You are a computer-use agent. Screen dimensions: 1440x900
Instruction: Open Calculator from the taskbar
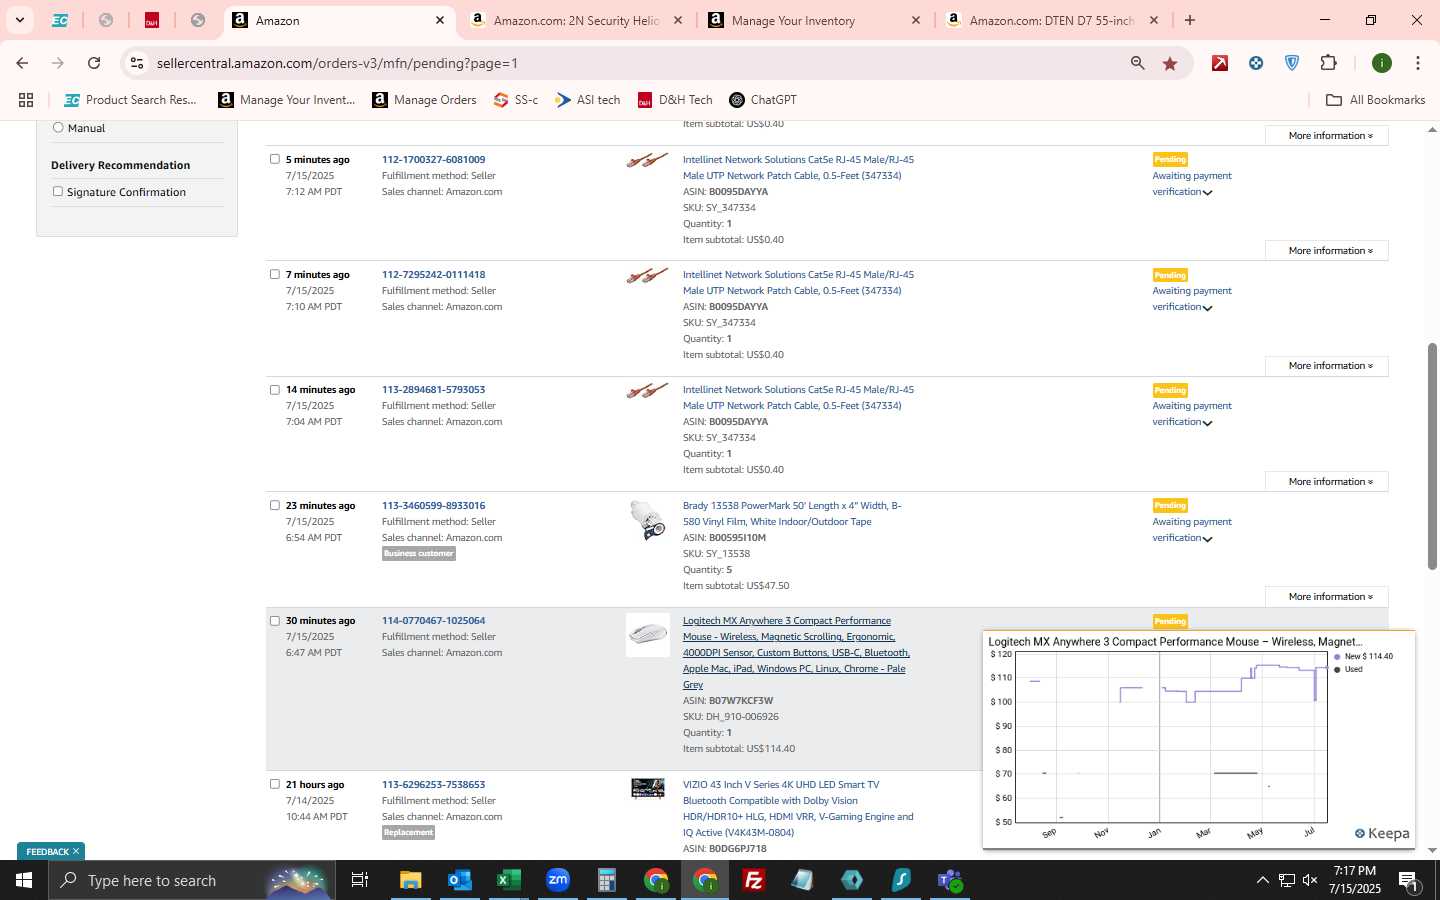tap(606, 880)
